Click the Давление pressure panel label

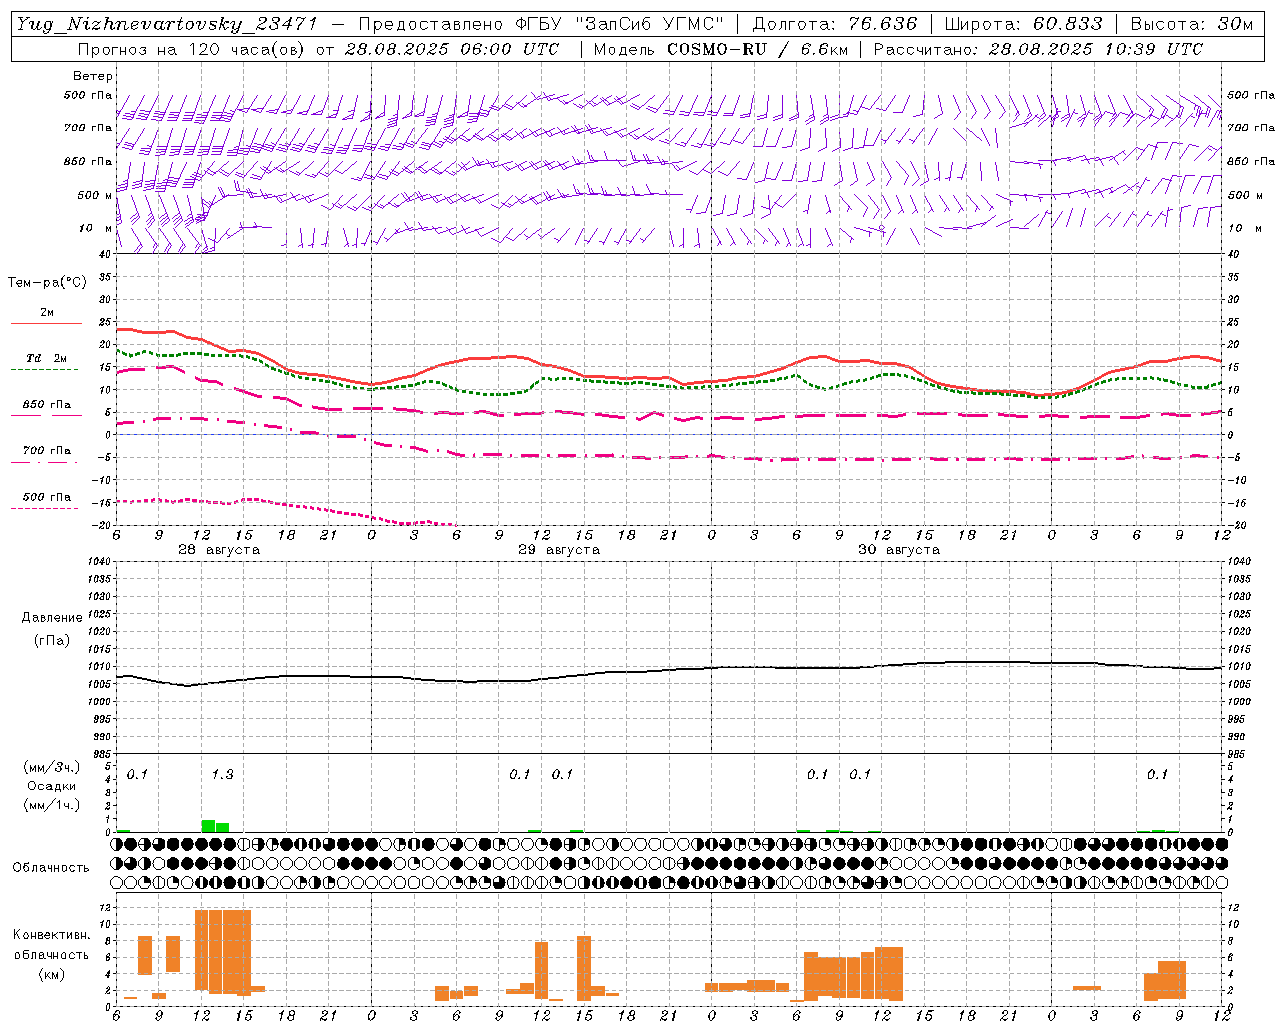click(x=52, y=618)
